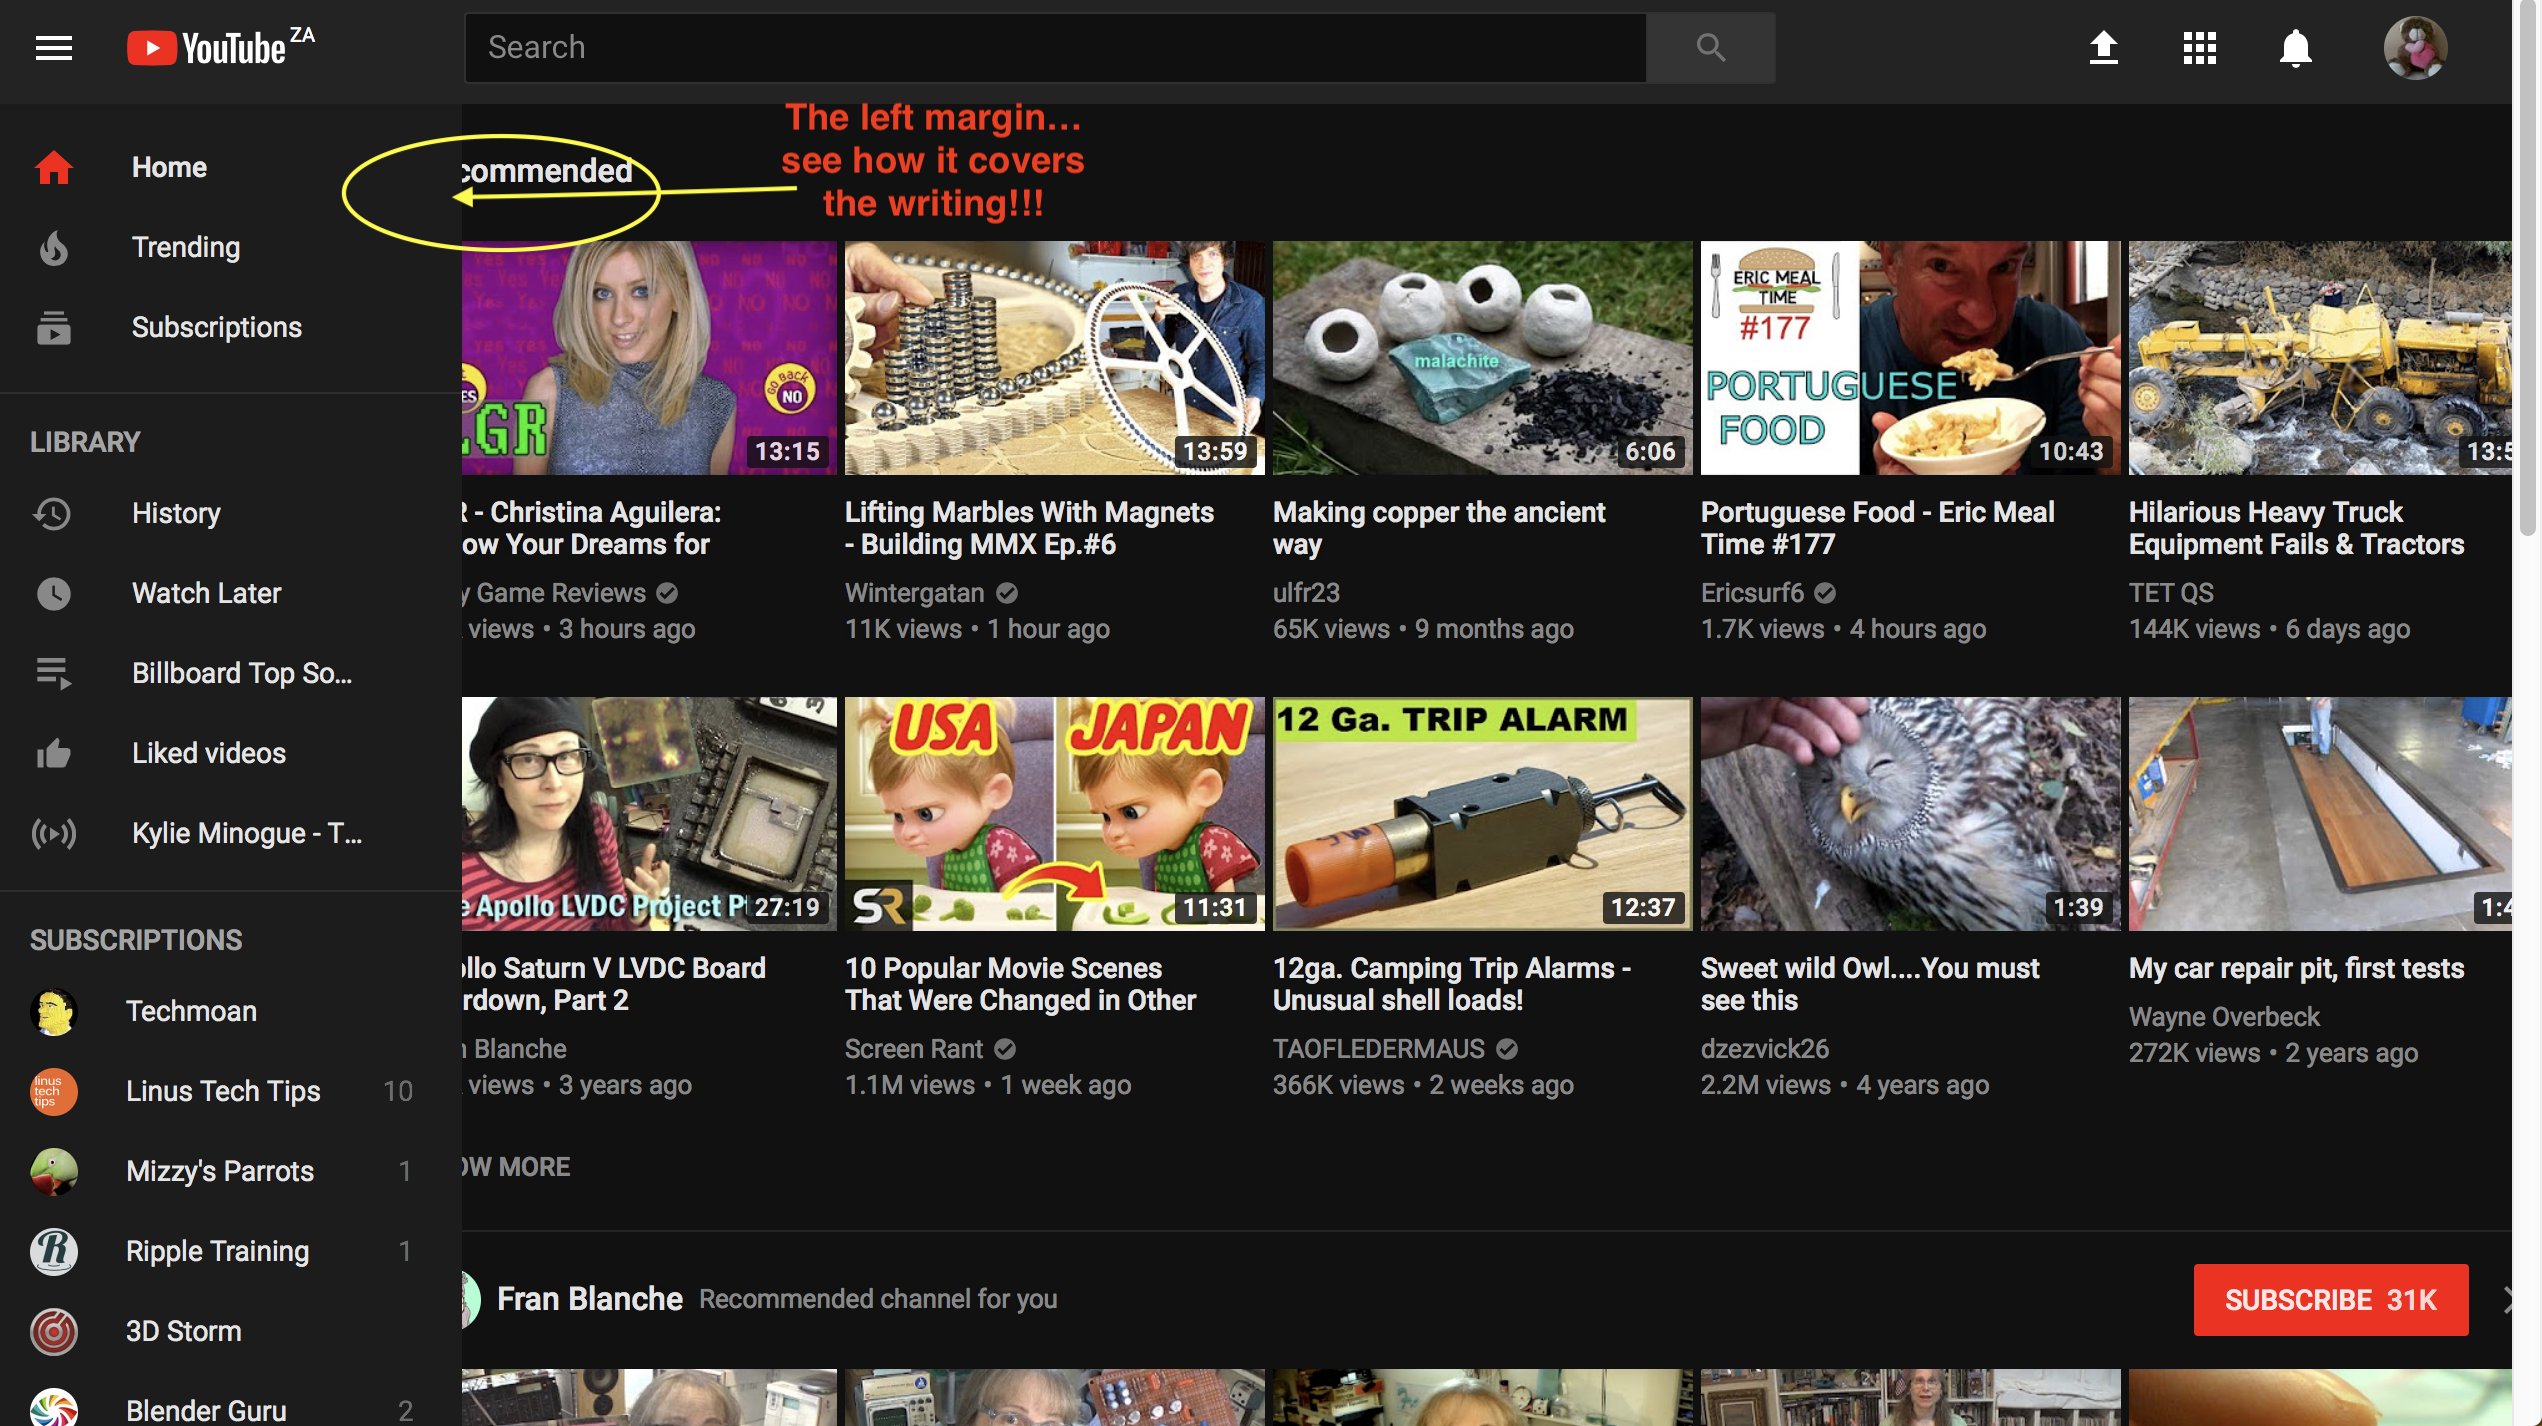Open USA Japan movie scenes thumbnail
The image size is (2542, 1426).
pyautogui.click(x=1054, y=813)
